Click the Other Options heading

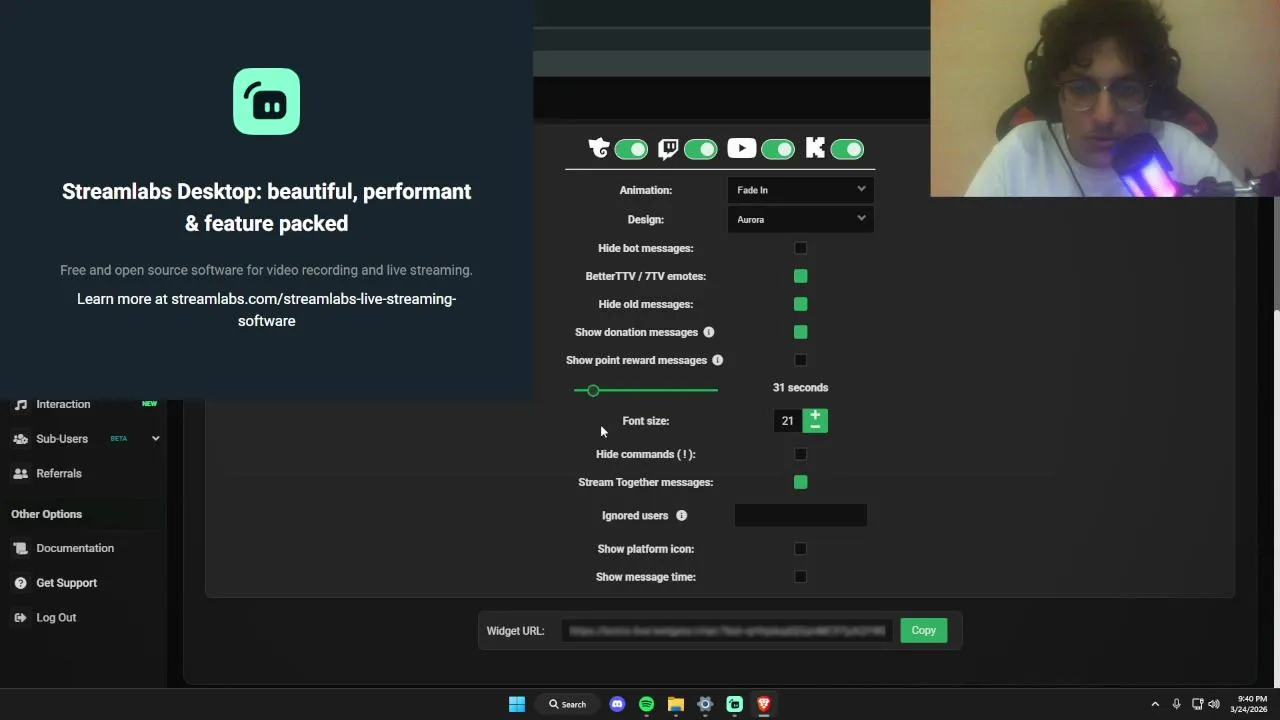47,514
